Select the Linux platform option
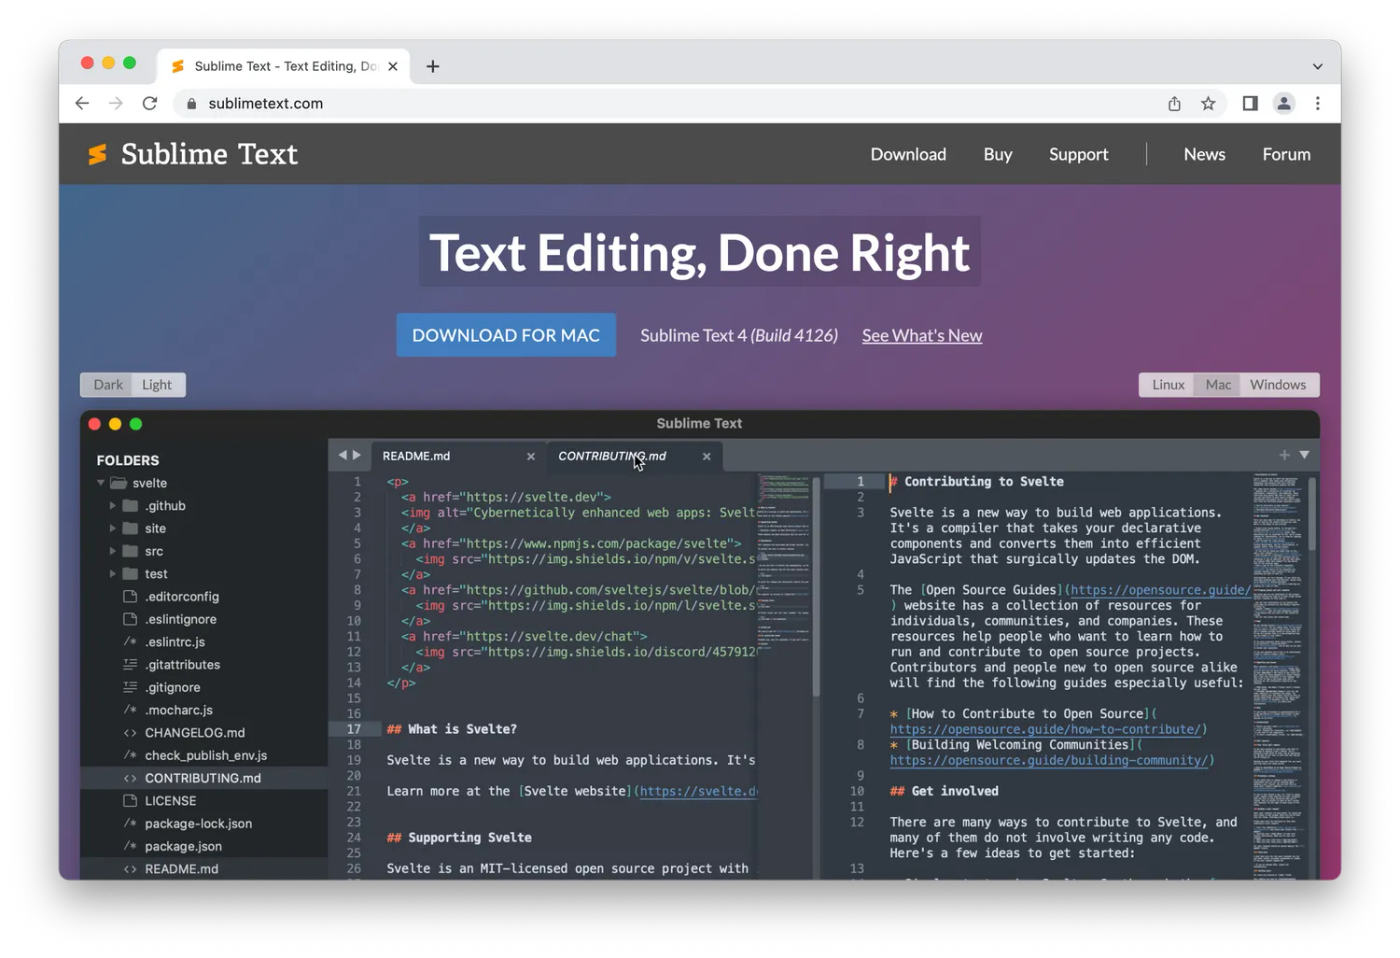 click(1166, 384)
